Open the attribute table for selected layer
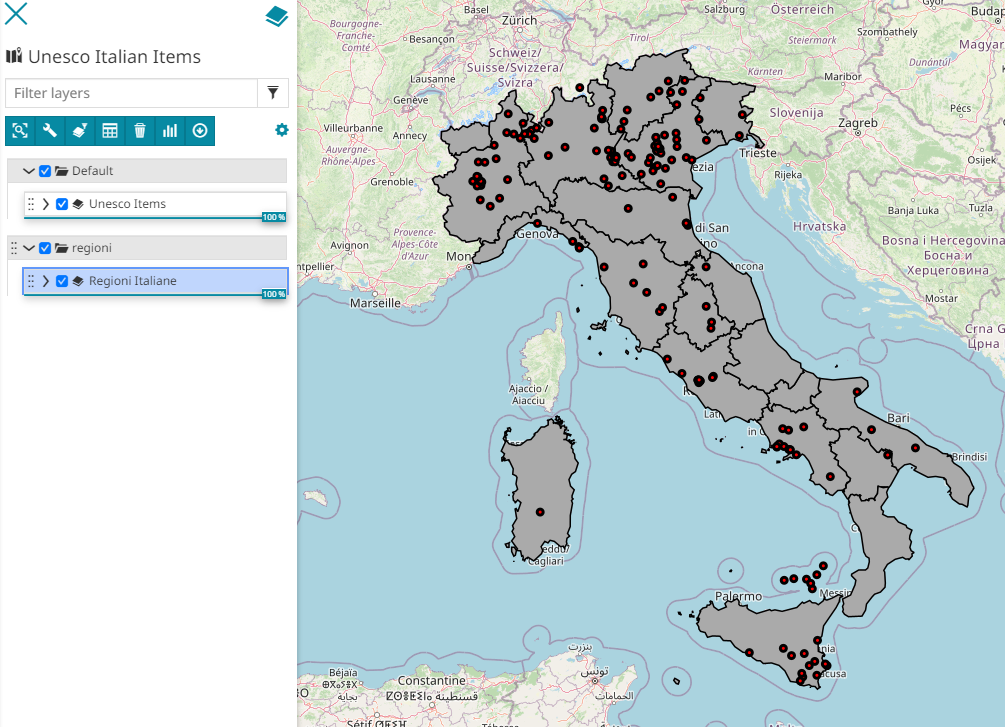1005x727 pixels. pos(110,130)
